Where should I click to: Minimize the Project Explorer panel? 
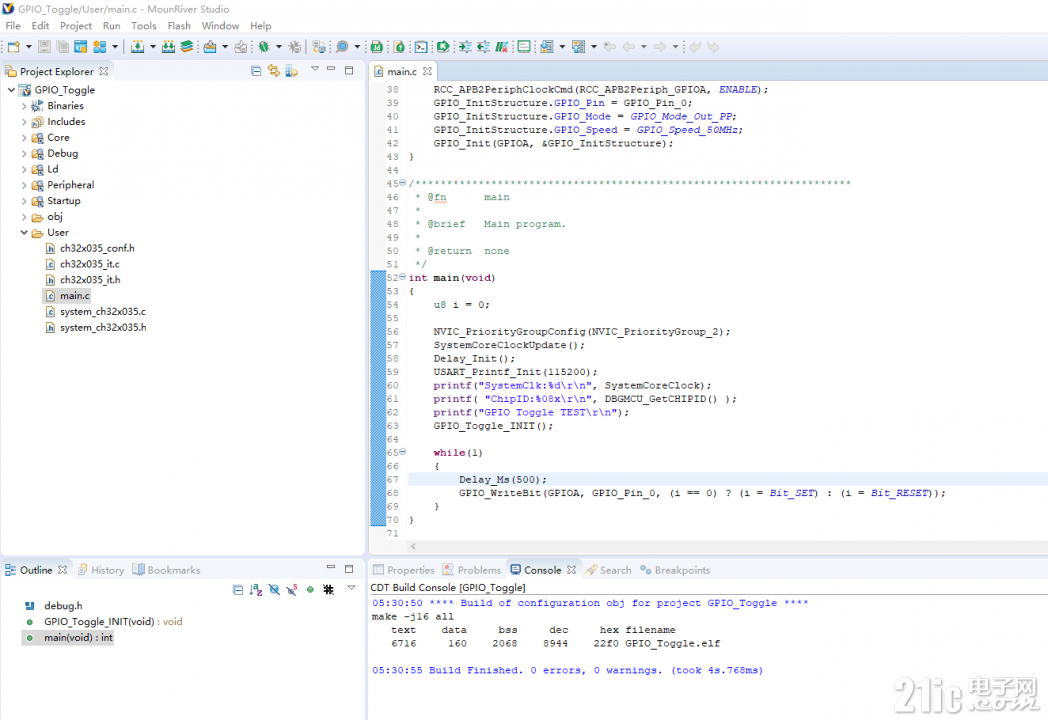tap(331, 70)
